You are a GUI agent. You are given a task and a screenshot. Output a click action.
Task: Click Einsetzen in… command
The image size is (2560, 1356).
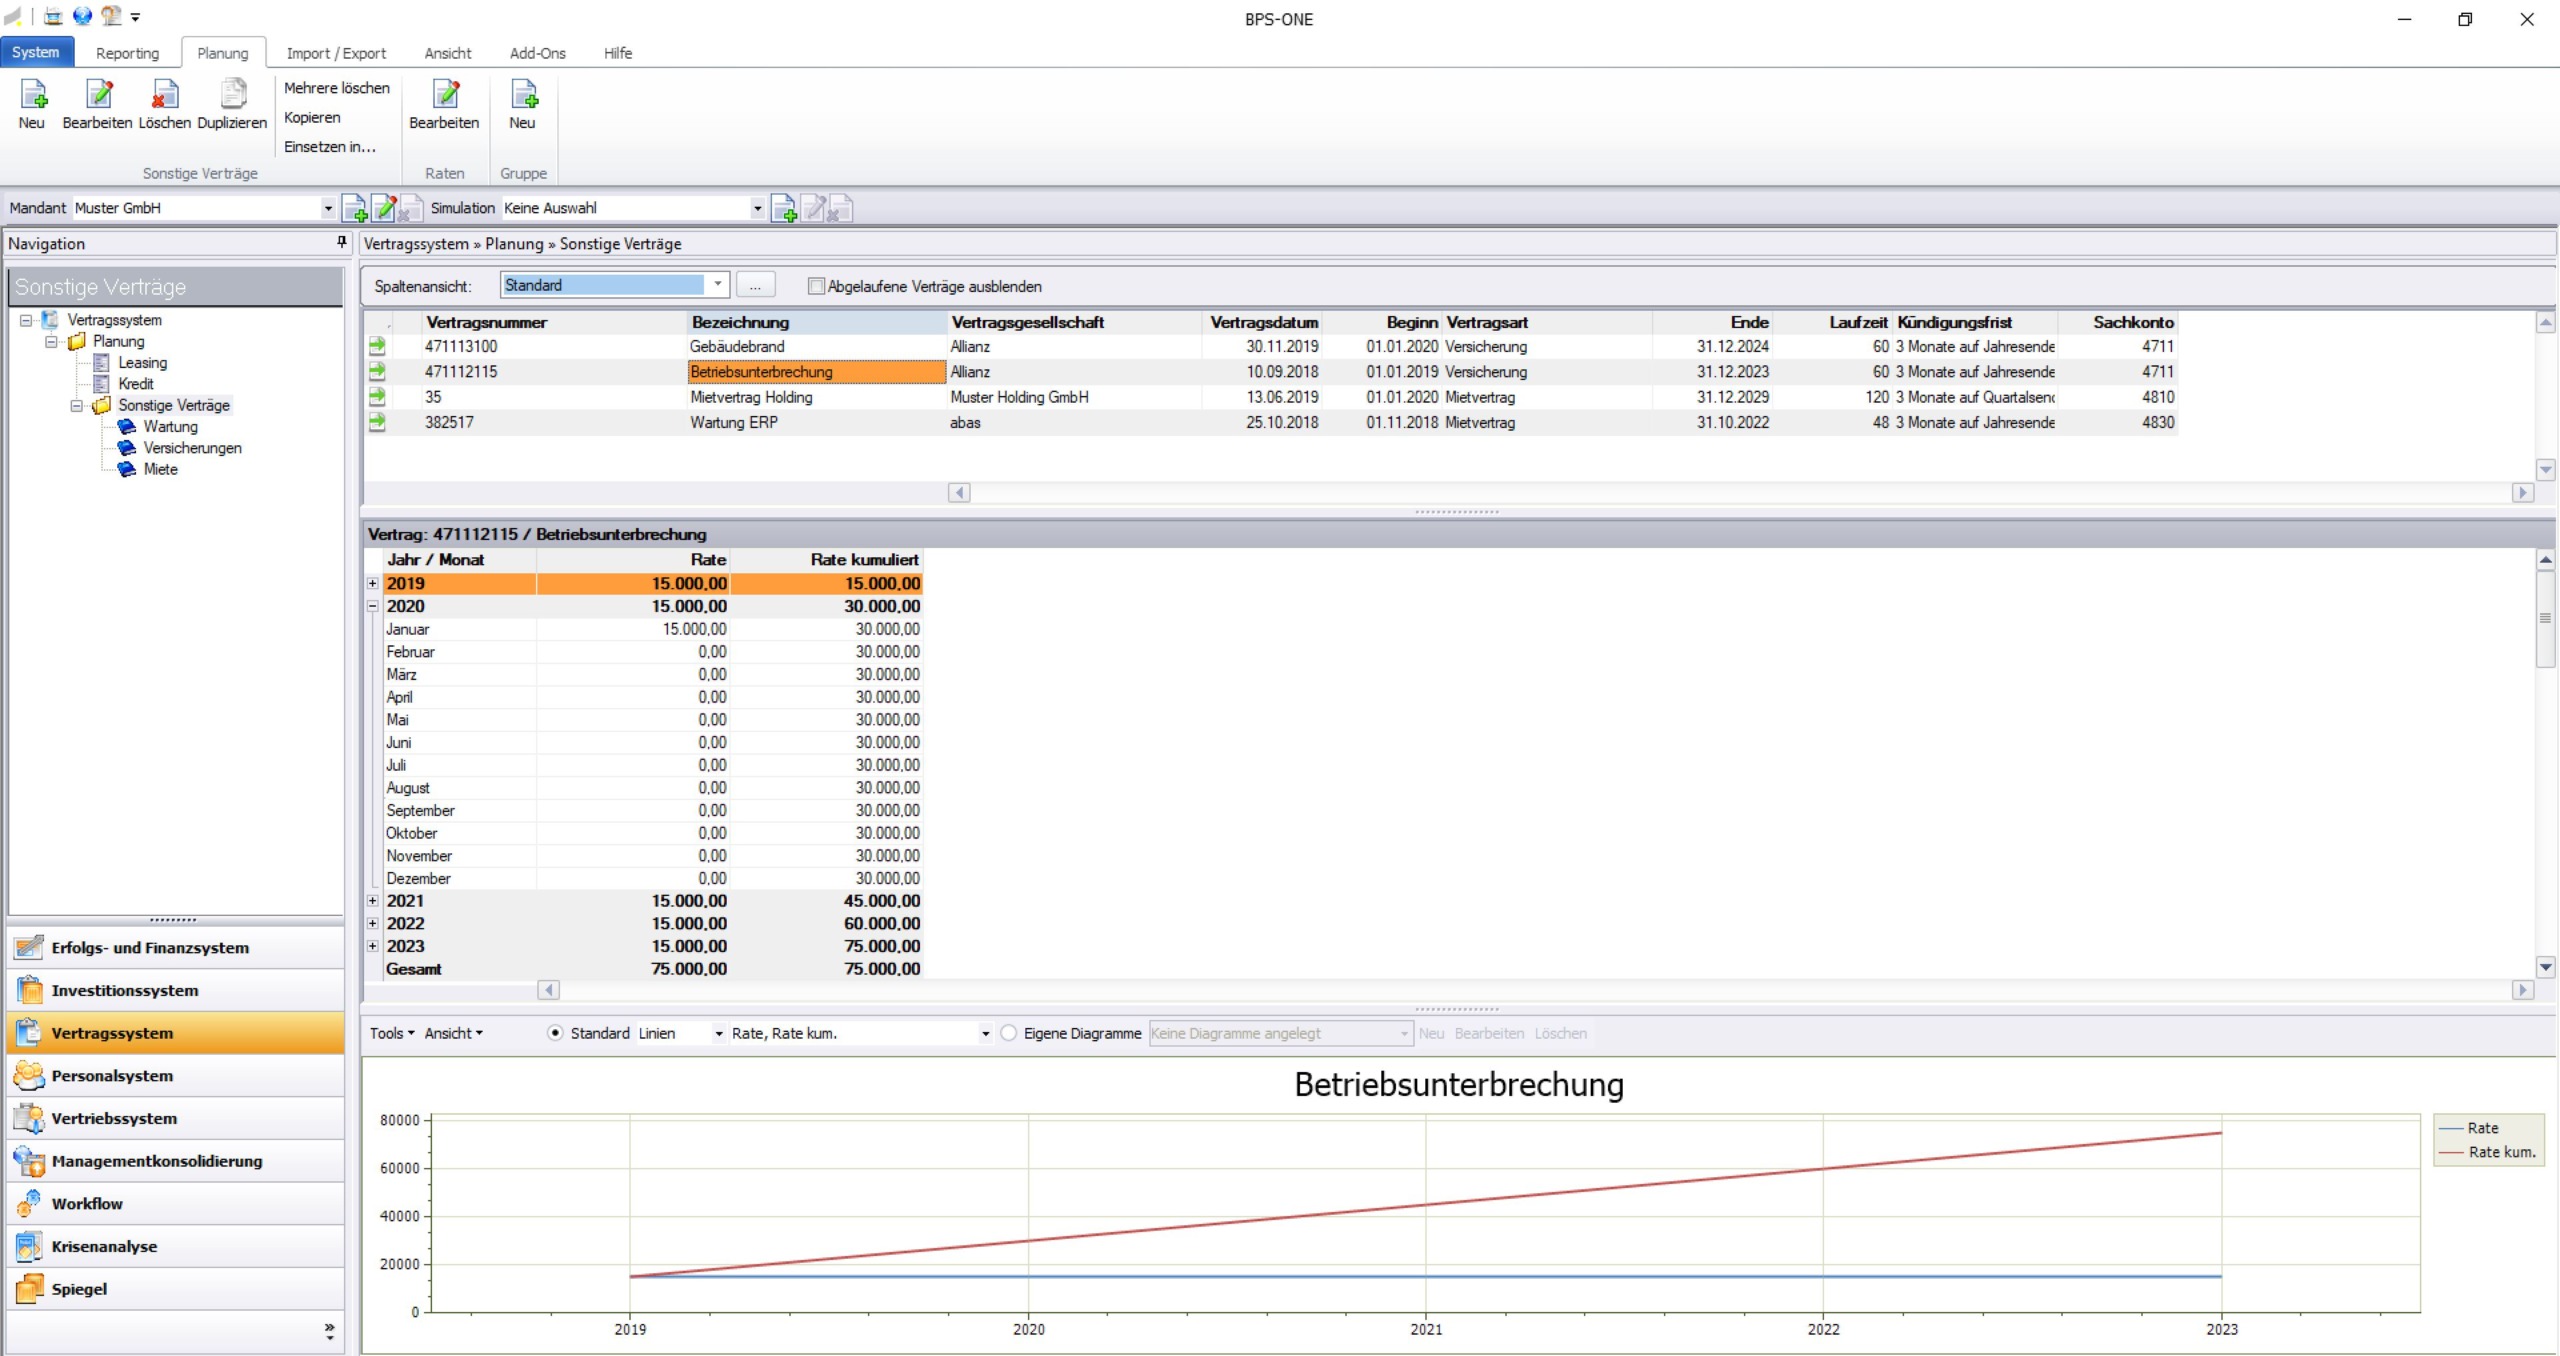330,146
